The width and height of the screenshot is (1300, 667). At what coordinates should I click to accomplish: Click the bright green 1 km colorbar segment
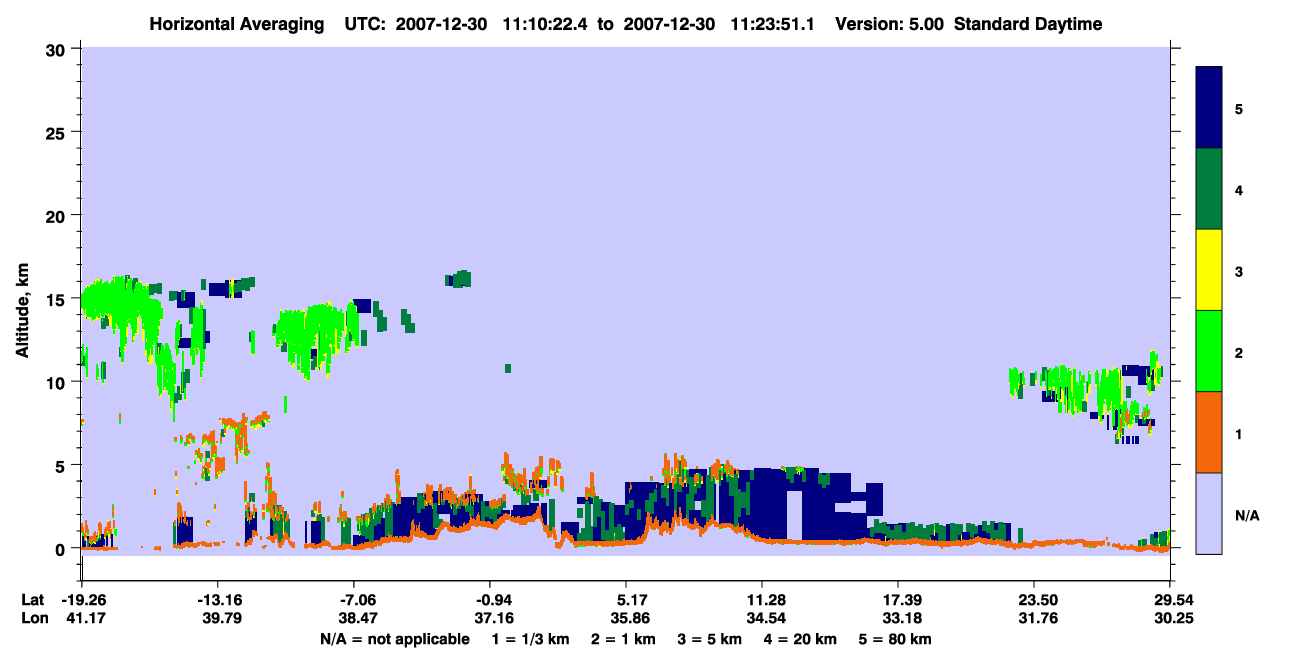coord(1209,351)
